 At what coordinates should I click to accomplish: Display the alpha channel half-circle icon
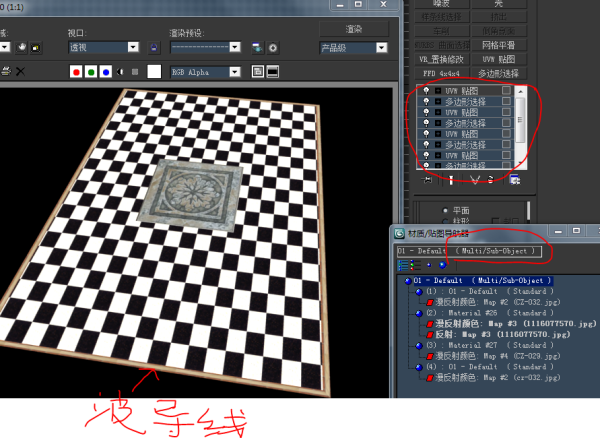coord(121,72)
